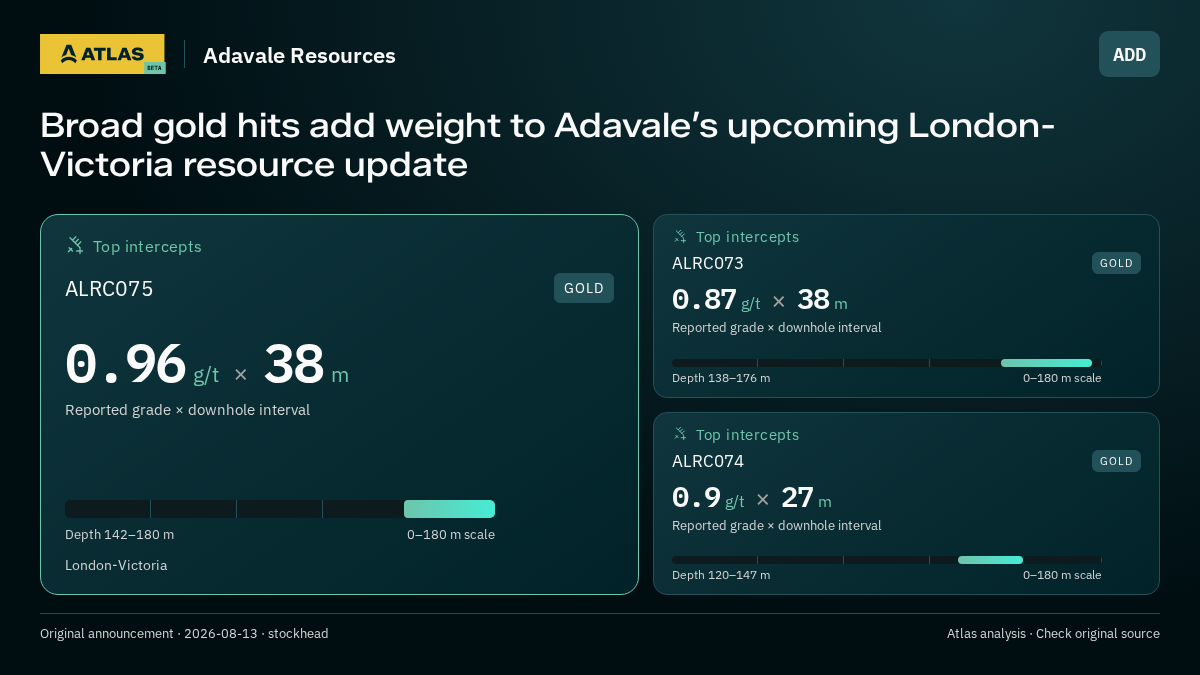This screenshot has width=1200, height=675.
Task: Click the ALRC074 hole ID
Action: pyautogui.click(x=708, y=461)
